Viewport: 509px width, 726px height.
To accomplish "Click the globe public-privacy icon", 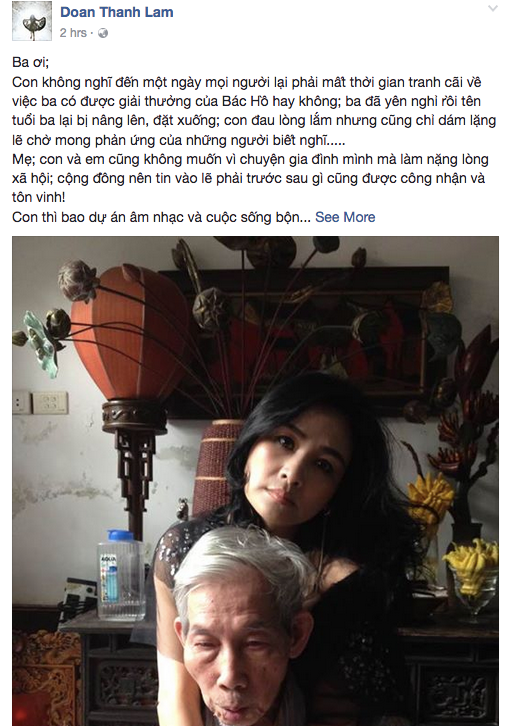I will [x=103, y=33].
